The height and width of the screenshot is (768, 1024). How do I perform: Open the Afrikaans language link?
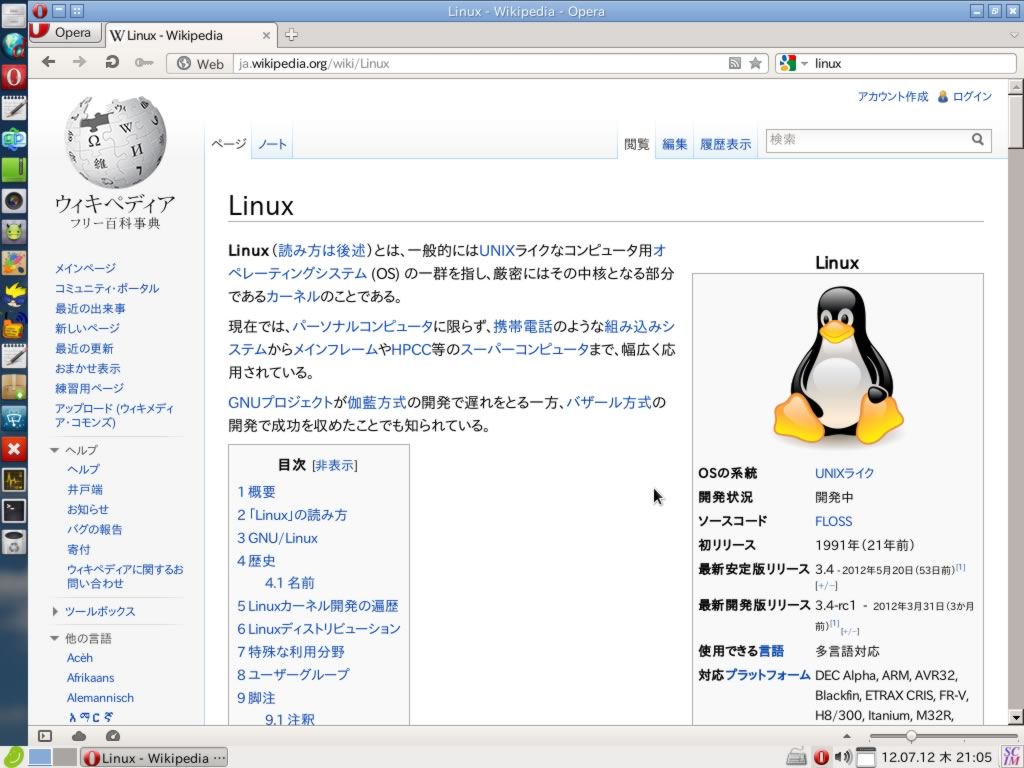pos(90,677)
